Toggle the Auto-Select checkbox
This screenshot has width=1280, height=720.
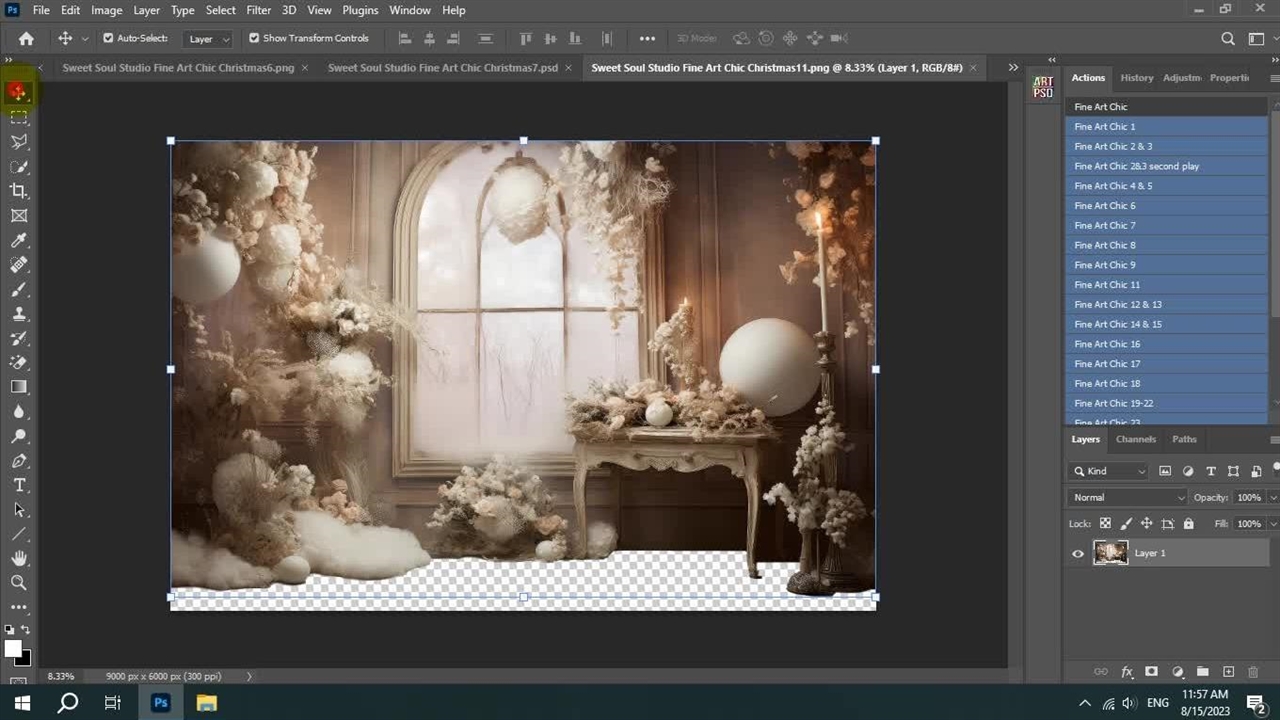coord(108,38)
